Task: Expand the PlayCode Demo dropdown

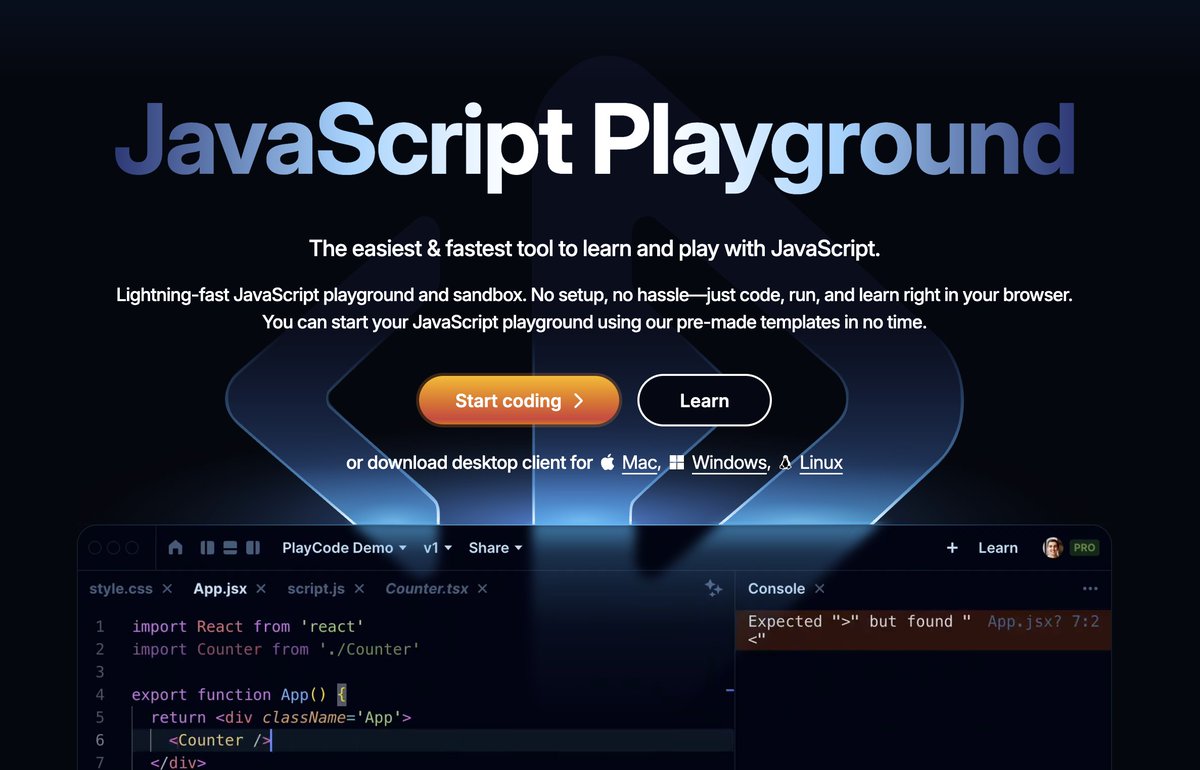Action: tap(344, 548)
